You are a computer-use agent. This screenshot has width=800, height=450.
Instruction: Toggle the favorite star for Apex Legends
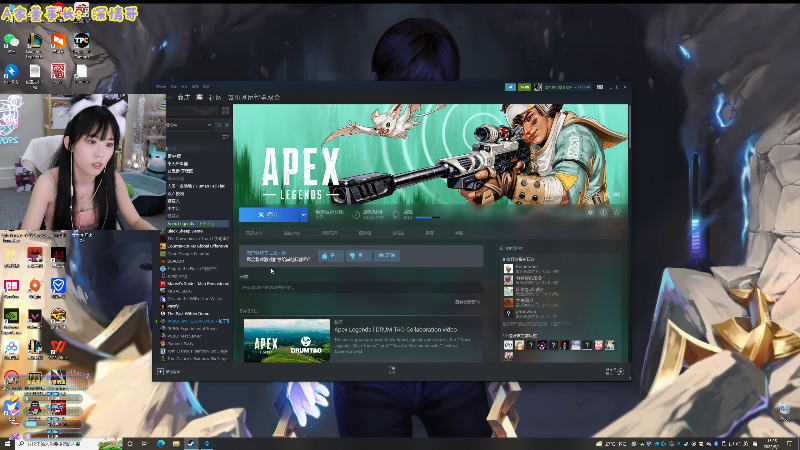[x=616, y=212]
